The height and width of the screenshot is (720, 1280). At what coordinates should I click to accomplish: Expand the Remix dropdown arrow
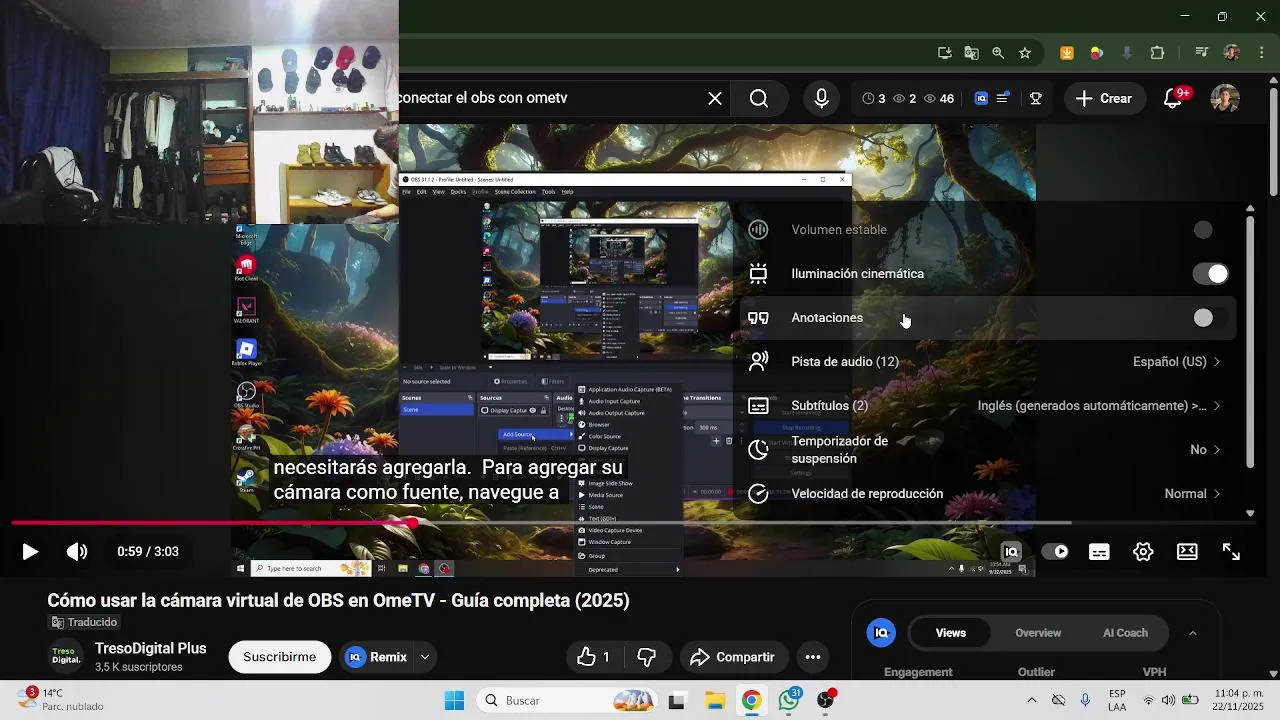coord(425,657)
